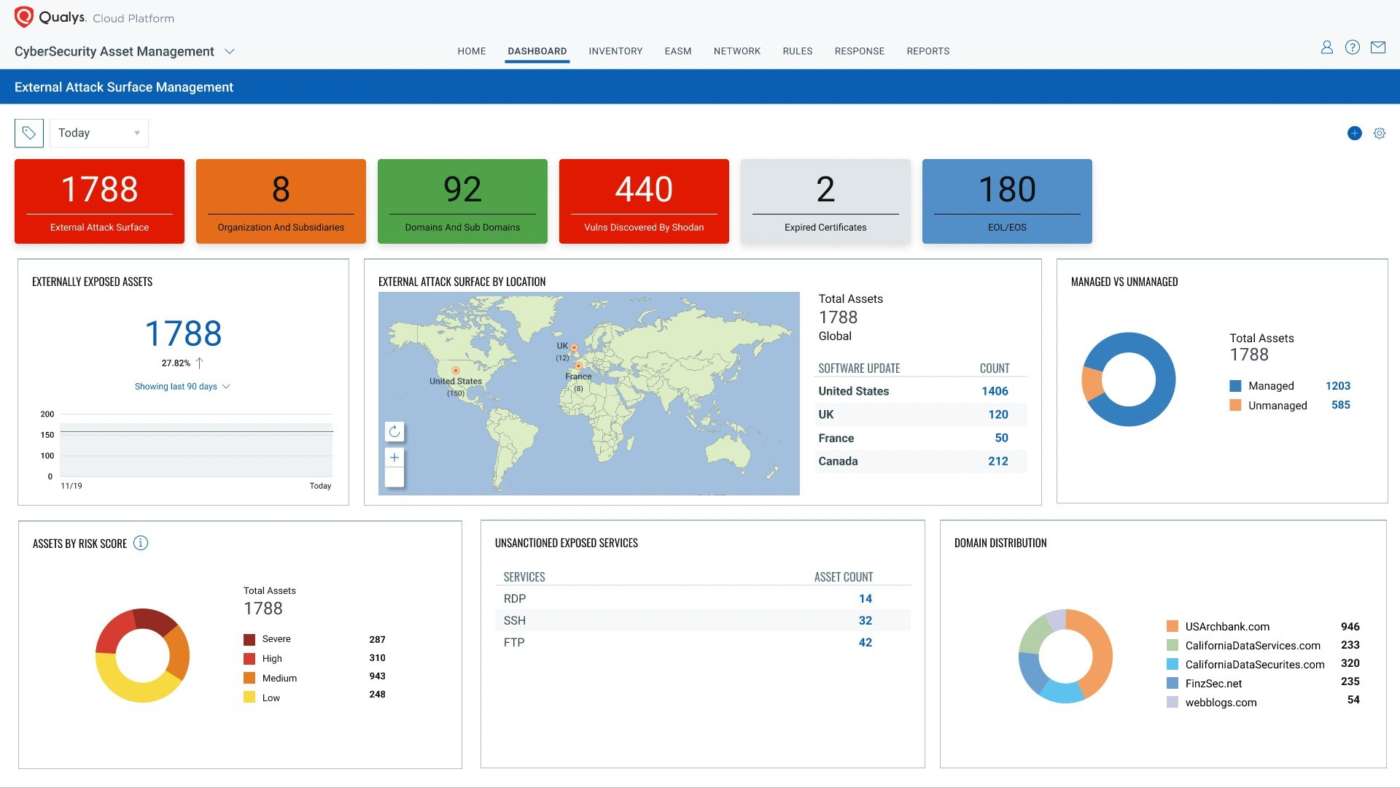Image resolution: width=1400 pixels, height=788 pixels.
Task: Open dashboard settings gear icon
Action: tap(1380, 132)
